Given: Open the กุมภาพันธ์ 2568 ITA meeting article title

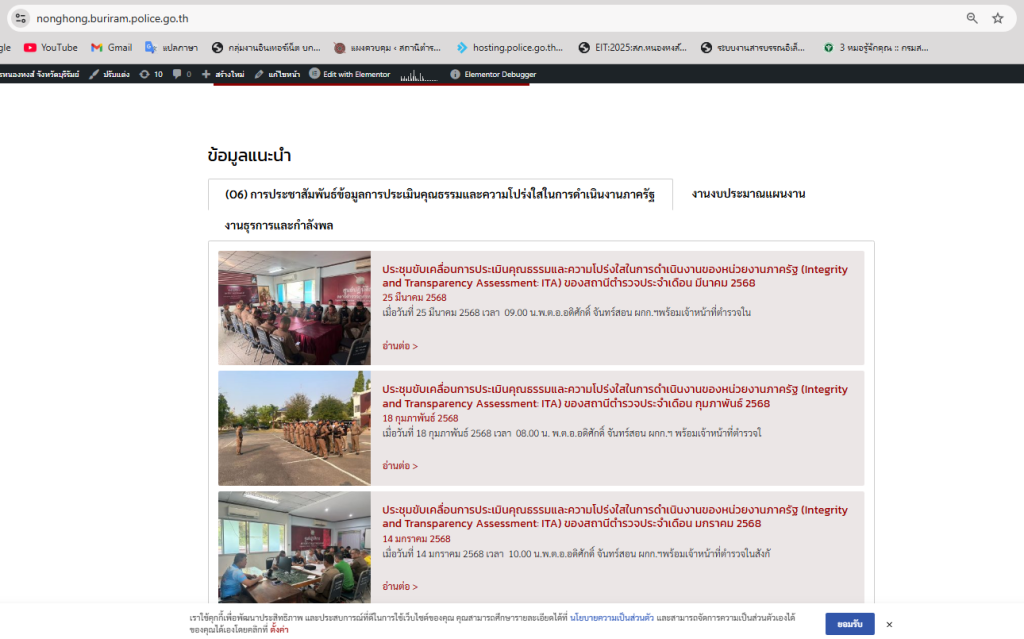Looking at the screenshot, I should pos(614,396).
